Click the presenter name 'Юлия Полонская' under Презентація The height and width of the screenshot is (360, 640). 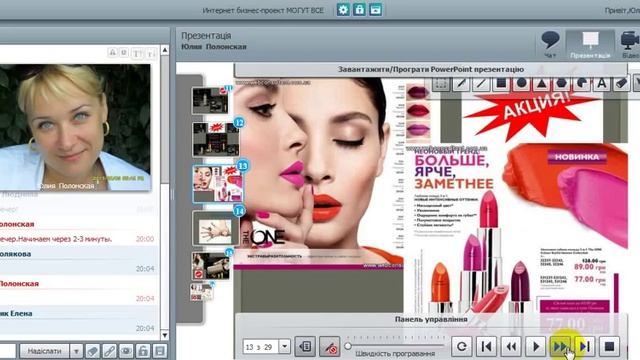[214, 47]
